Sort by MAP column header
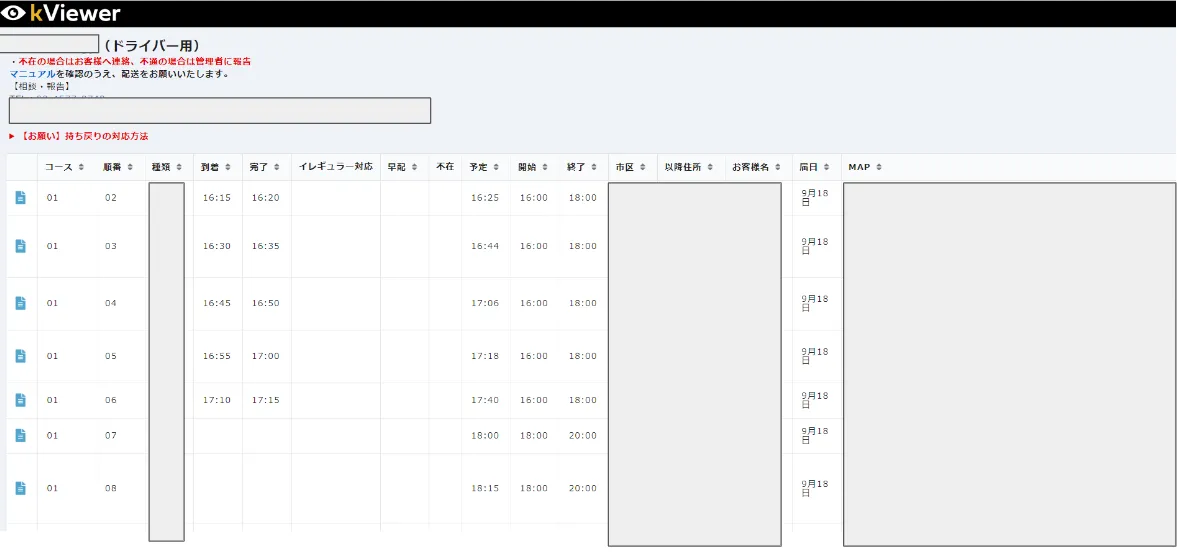Image resolution: width=1177 pixels, height=552 pixels. click(x=865, y=167)
